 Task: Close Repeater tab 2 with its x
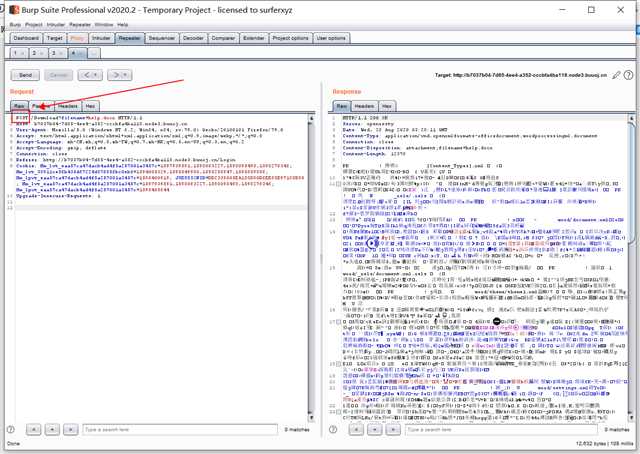pos(42,53)
